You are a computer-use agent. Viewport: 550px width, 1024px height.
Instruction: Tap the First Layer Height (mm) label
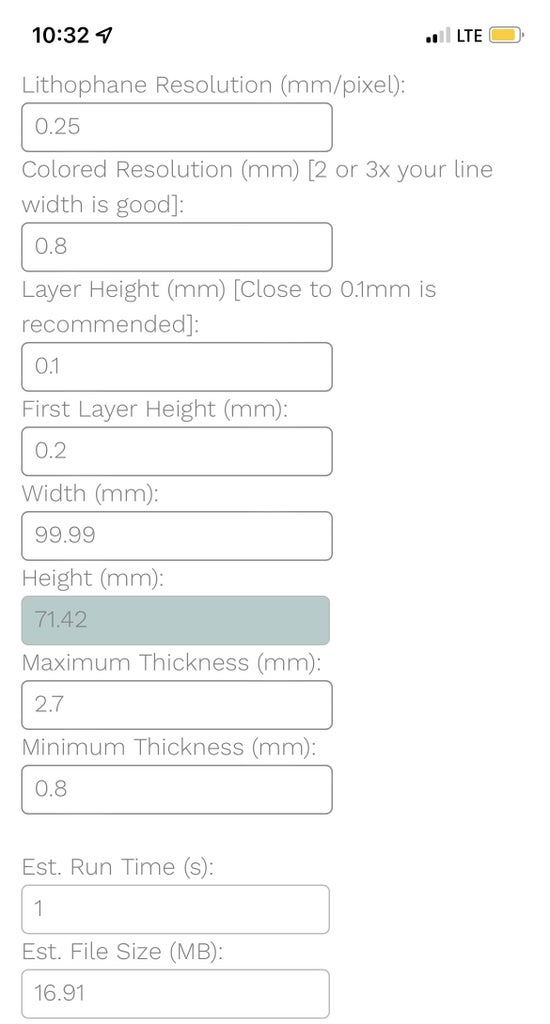(155, 409)
